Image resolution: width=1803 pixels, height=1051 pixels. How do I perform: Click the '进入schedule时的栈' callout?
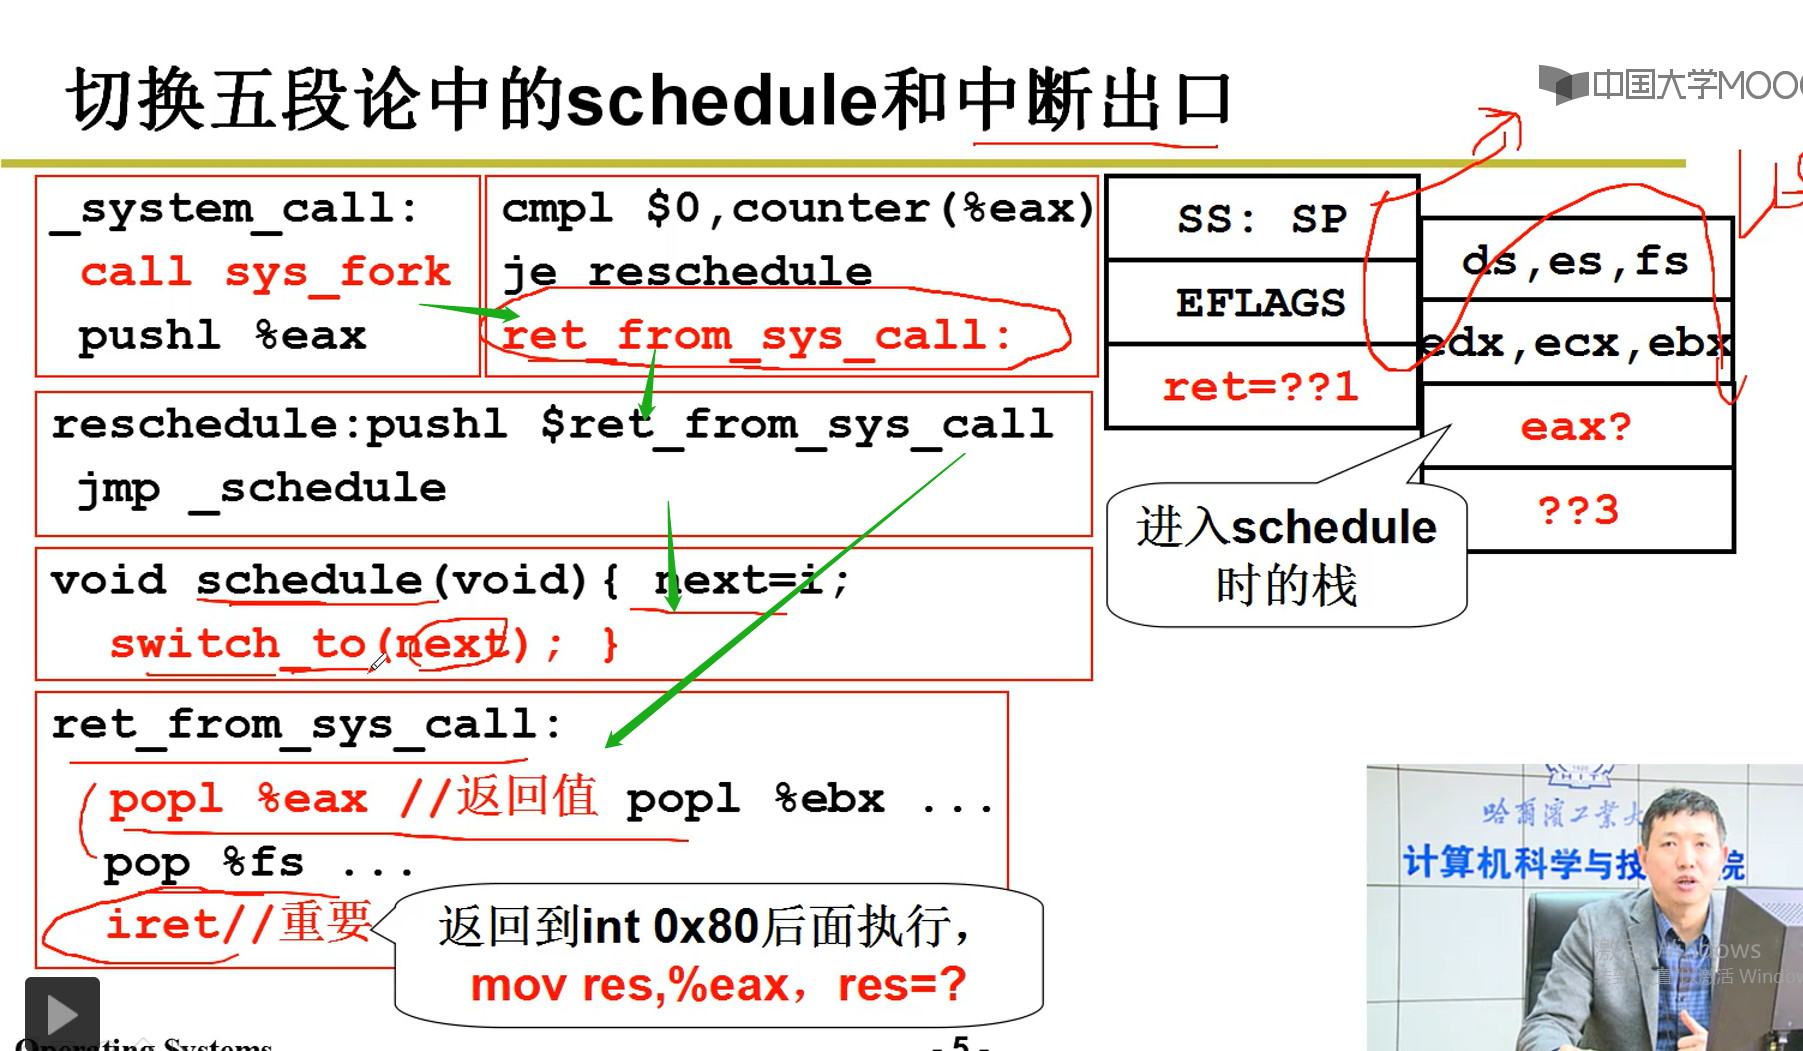pos(1287,556)
